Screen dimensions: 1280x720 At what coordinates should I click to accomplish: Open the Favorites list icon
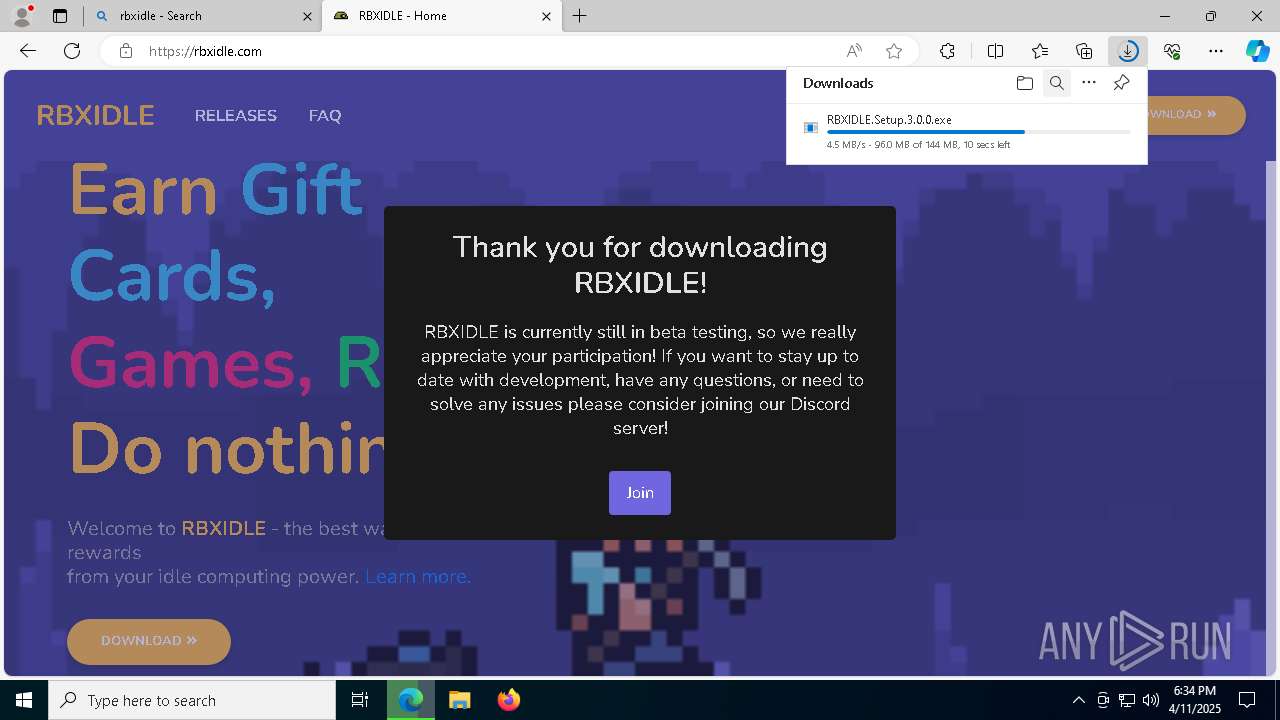click(x=1040, y=51)
